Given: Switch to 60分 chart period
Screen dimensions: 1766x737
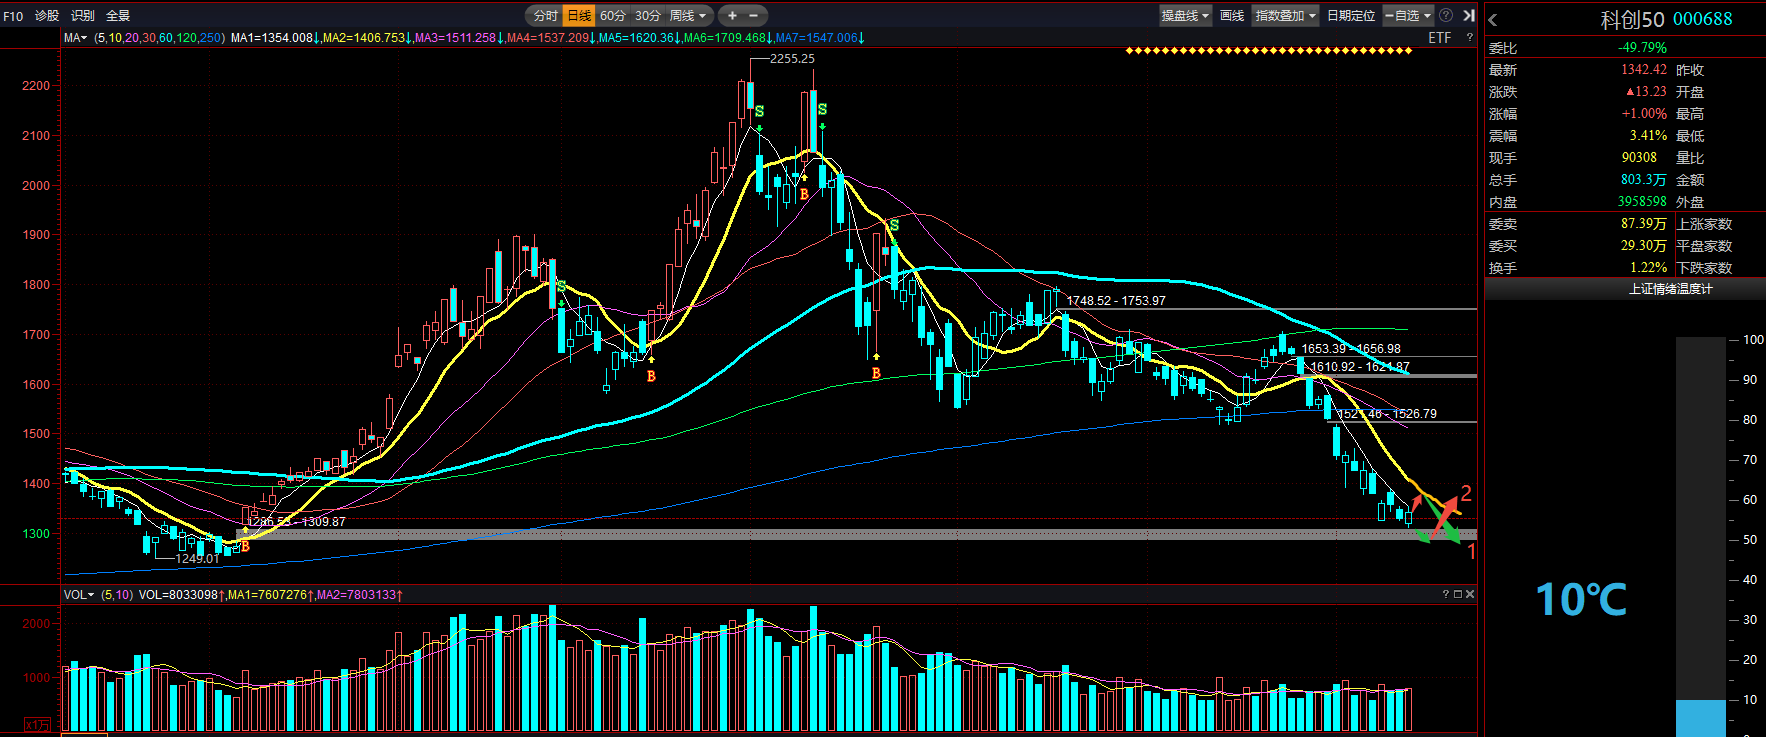Looking at the screenshot, I should click(x=613, y=15).
